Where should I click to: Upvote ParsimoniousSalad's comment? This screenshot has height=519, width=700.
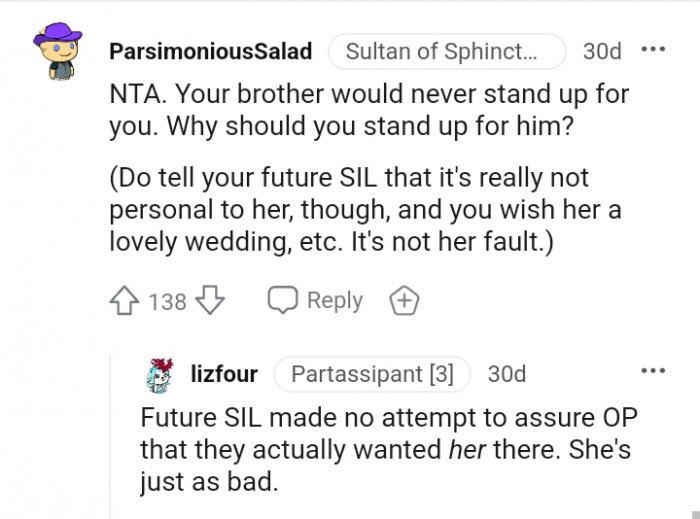125,300
